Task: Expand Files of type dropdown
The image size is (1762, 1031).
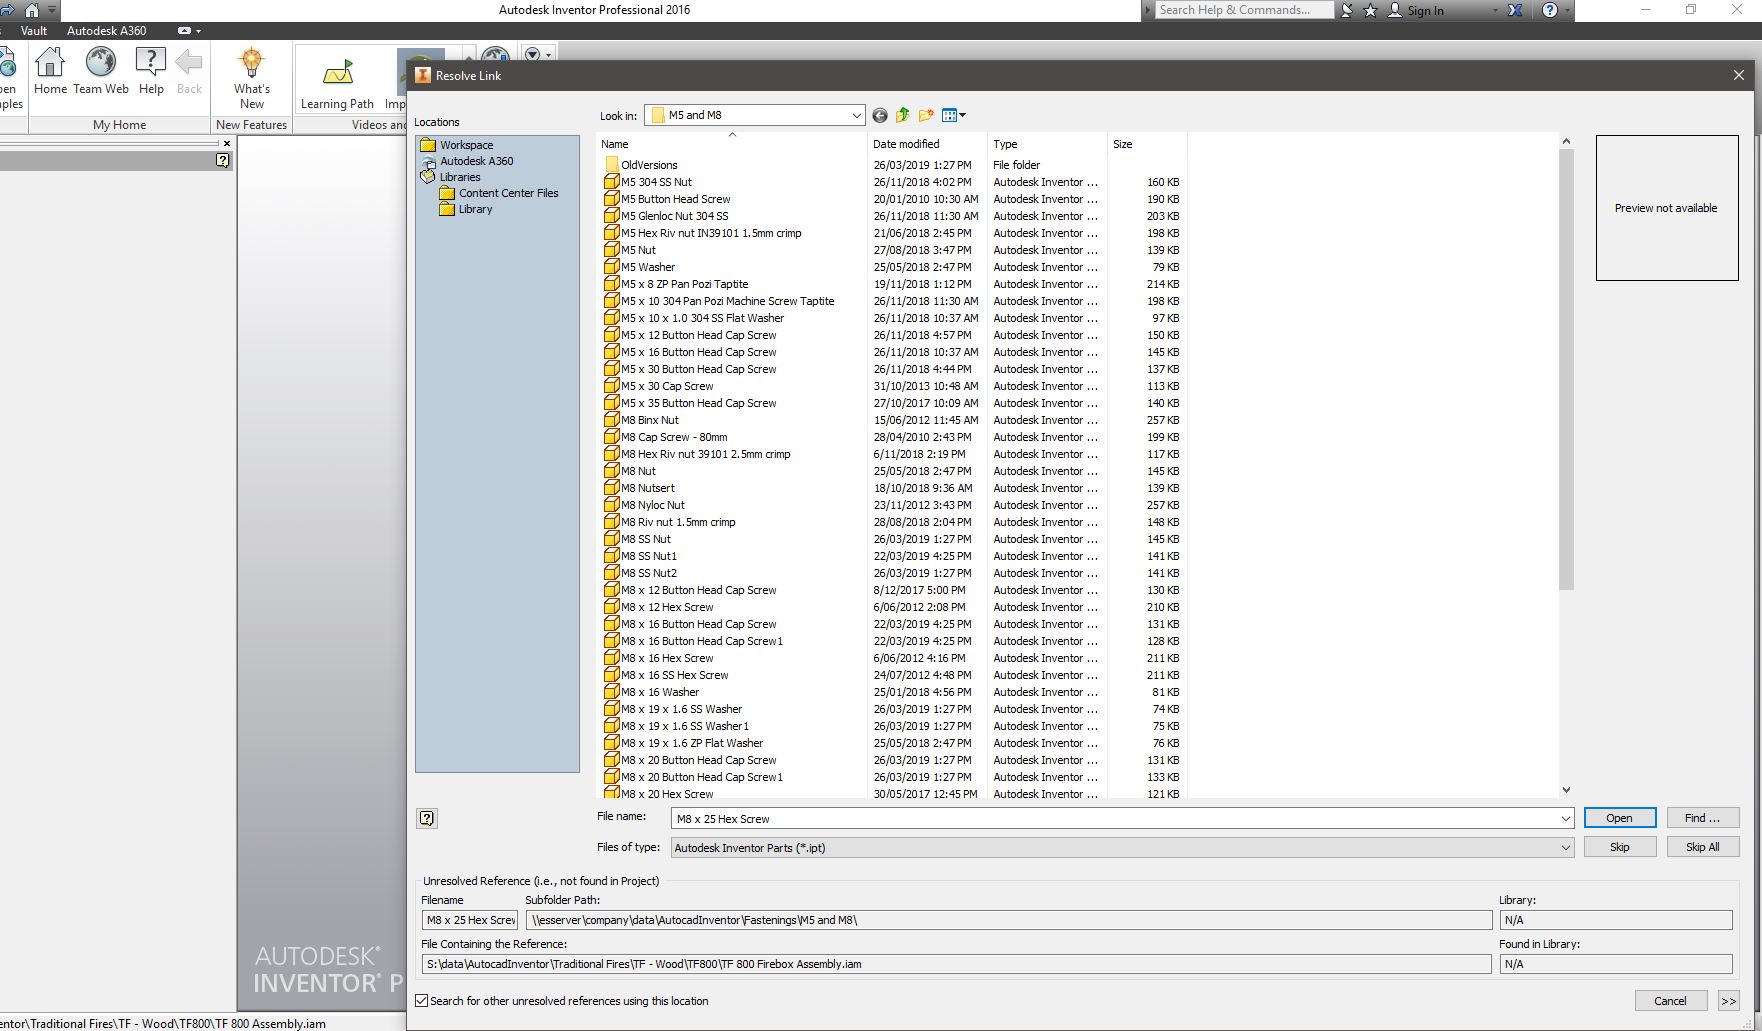Action: click(1566, 847)
